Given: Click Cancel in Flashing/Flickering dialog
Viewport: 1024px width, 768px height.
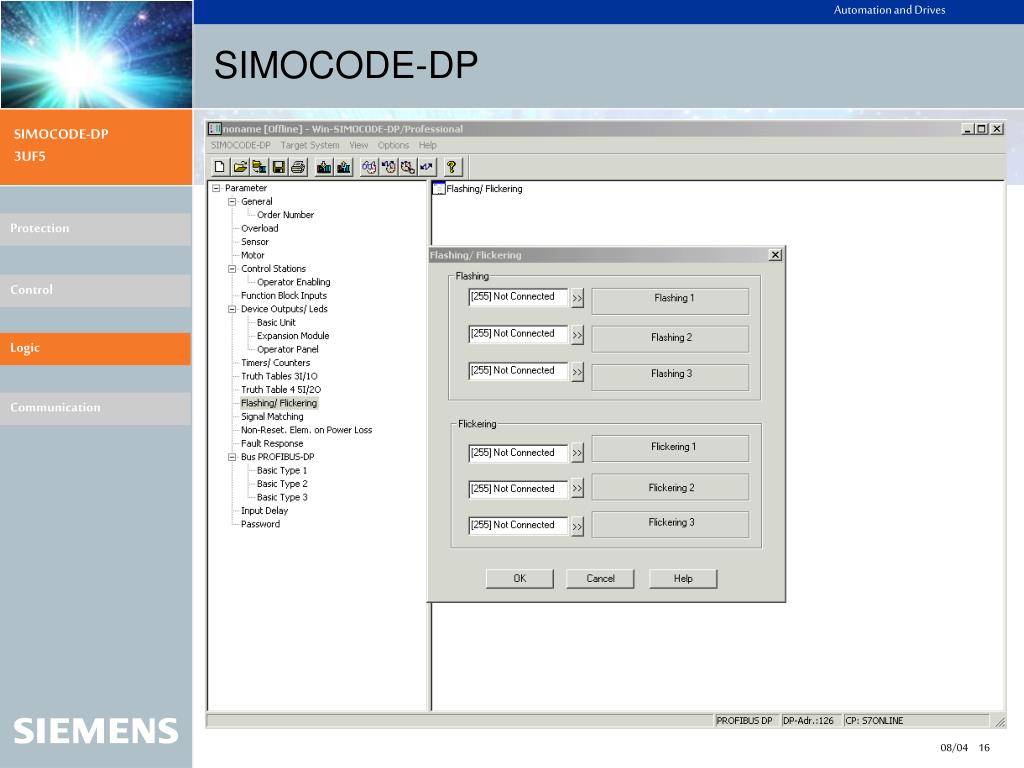Looking at the screenshot, I should (600, 579).
